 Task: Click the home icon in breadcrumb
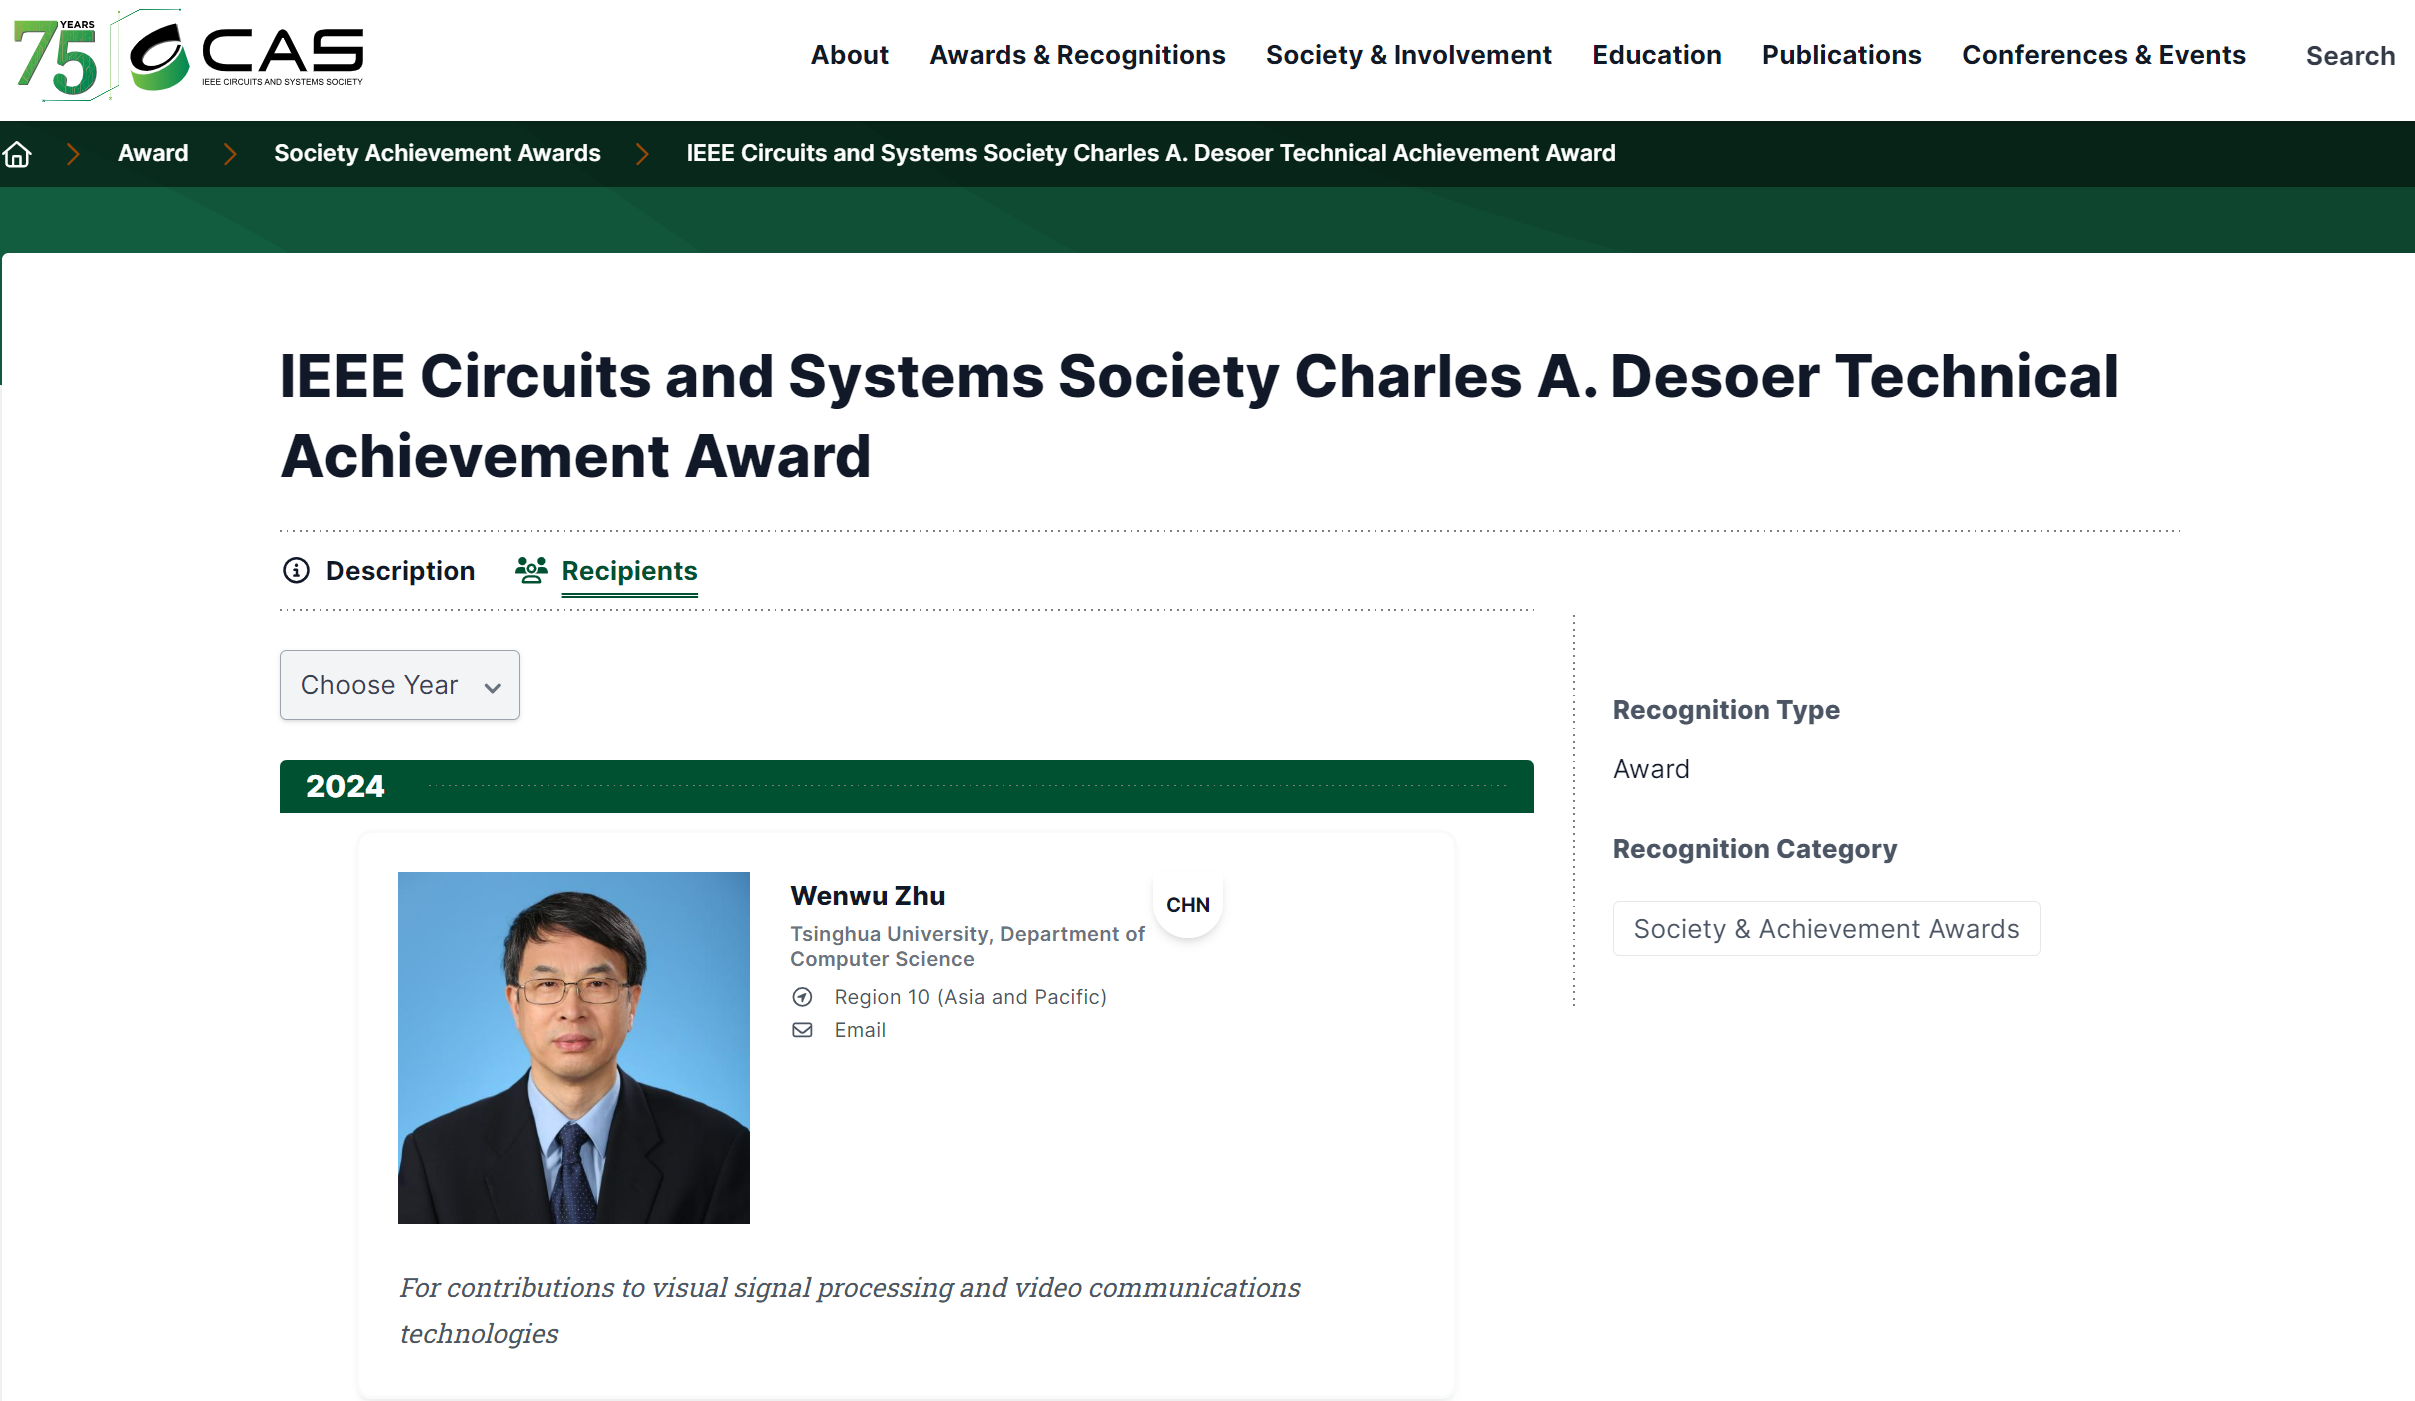click(17, 154)
